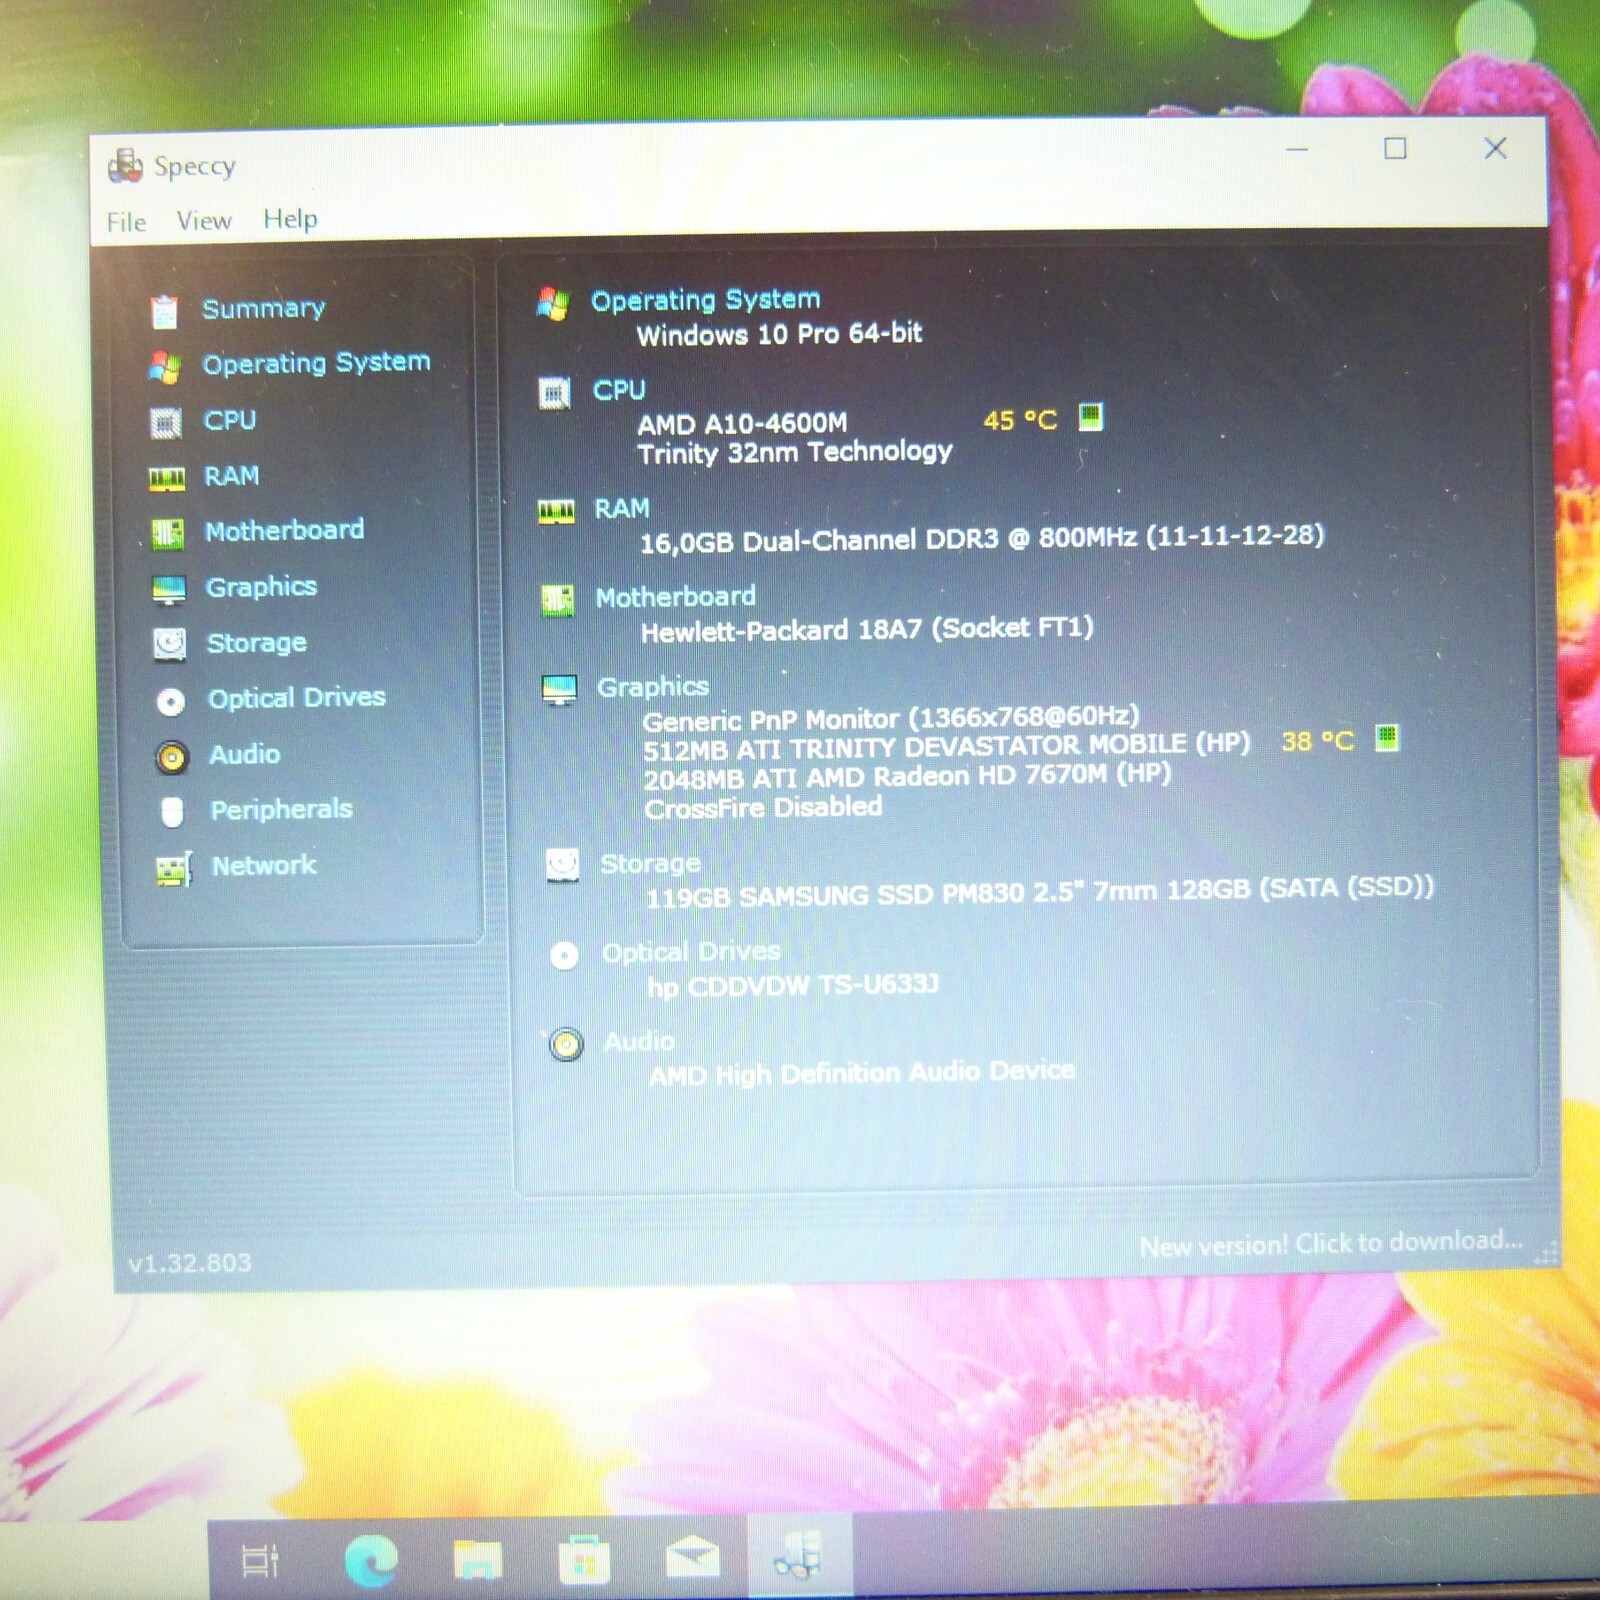Click the Windows flag icon beside sidebar Operating System
This screenshot has width=1600, height=1600.
pyautogui.click(x=165, y=367)
